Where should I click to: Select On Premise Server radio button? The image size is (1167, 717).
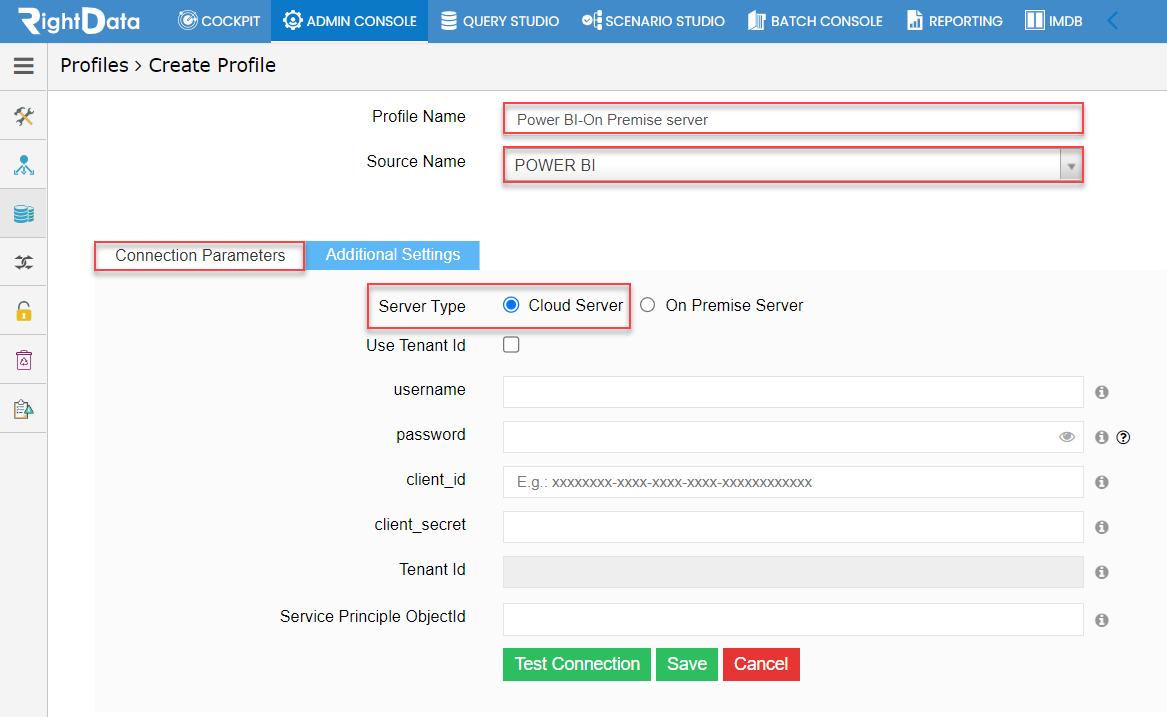point(648,305)
